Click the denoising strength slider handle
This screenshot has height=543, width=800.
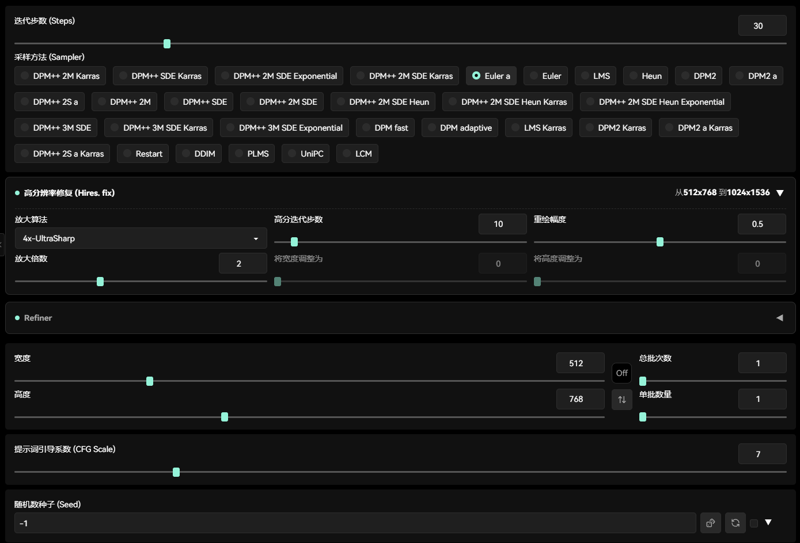tap(660, 242)
